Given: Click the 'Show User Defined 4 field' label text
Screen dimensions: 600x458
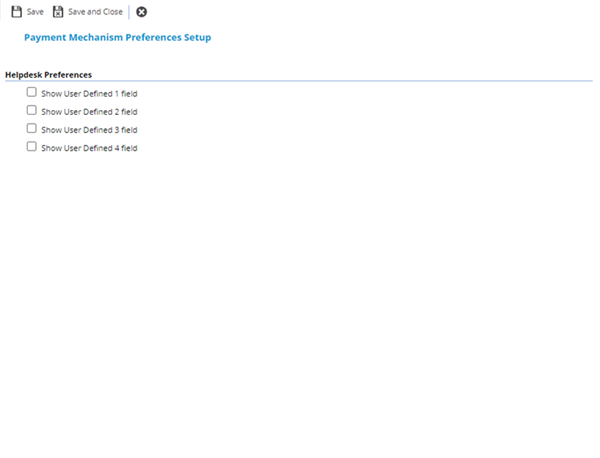Looking at the screenshot, I should (89, 148).
